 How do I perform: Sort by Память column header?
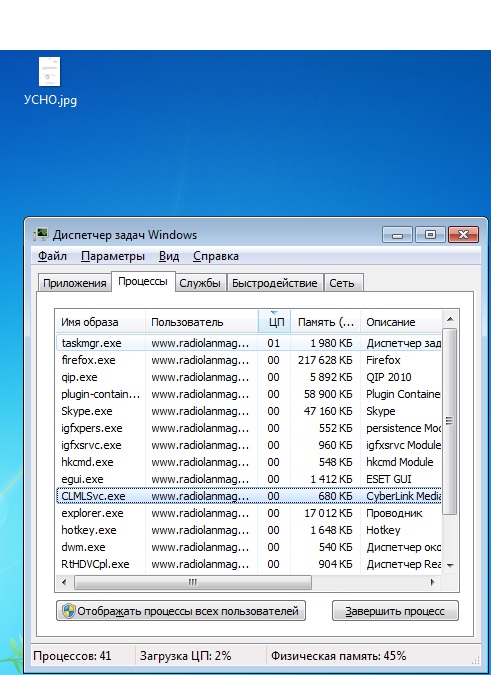[326, 322]
